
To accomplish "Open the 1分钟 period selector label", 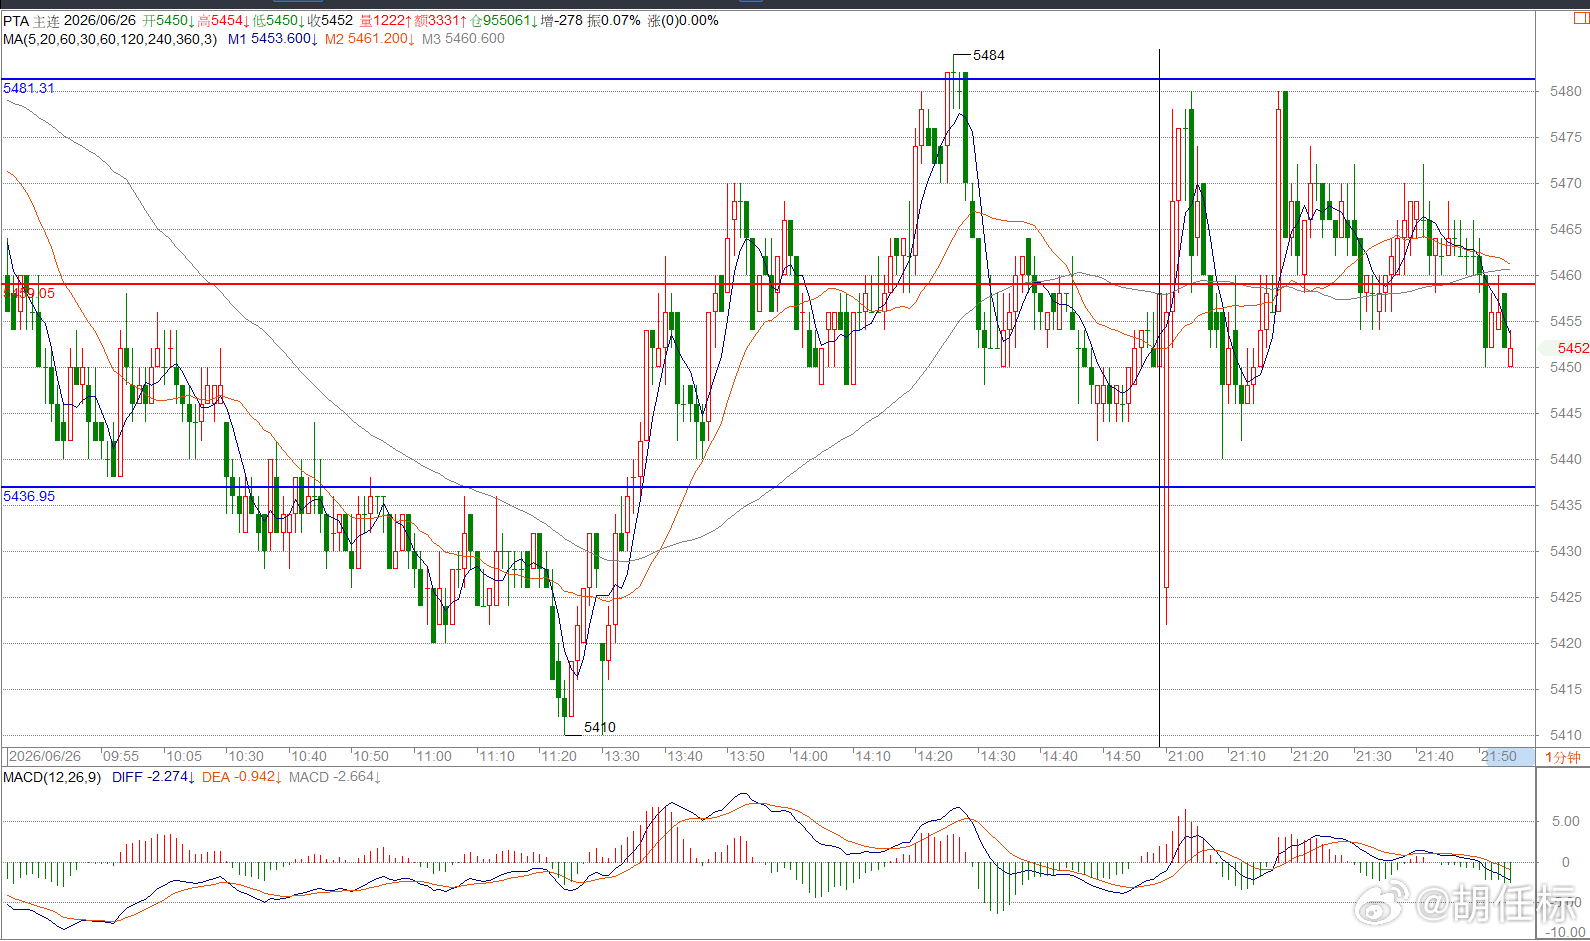I will [x=1562, y=757].
